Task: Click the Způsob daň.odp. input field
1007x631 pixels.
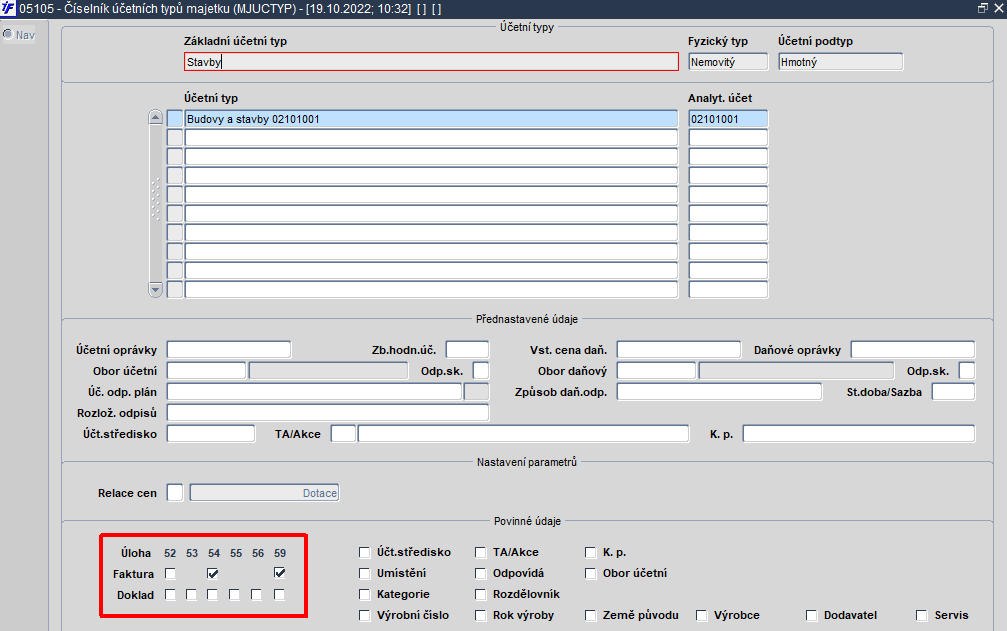Action: coord(719,392)
